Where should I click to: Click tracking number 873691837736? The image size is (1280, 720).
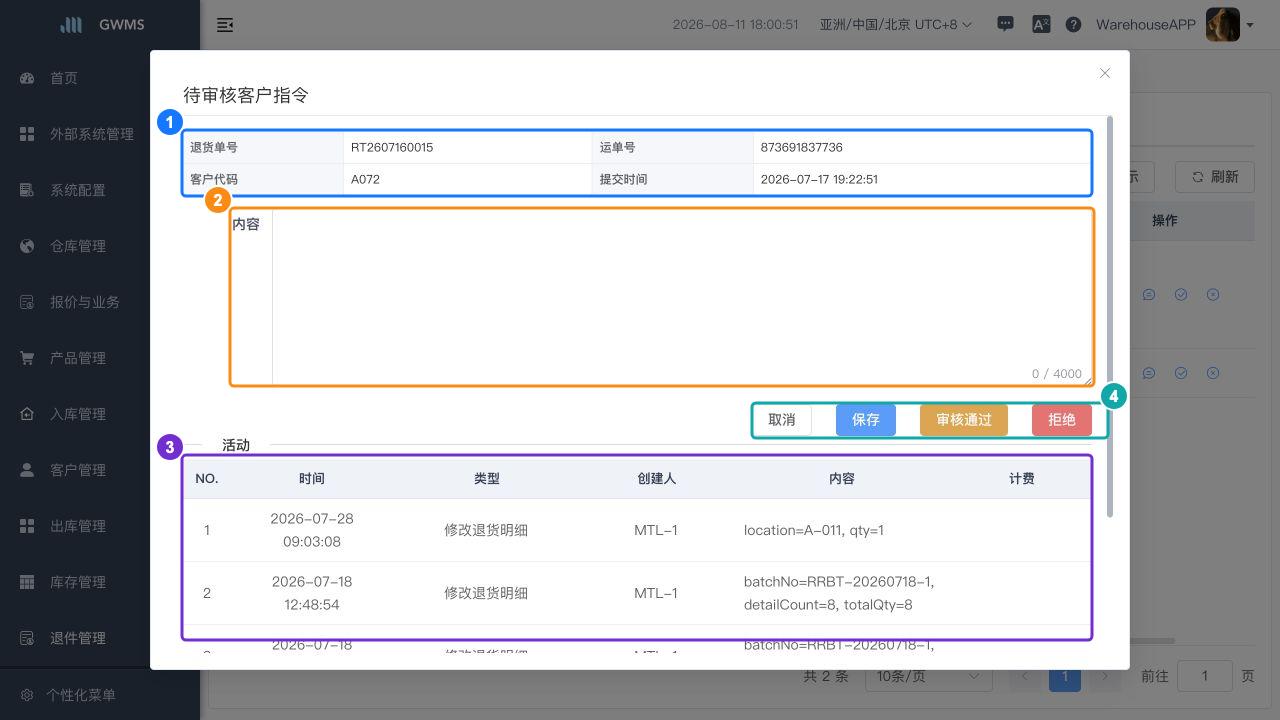click(802, 147)
